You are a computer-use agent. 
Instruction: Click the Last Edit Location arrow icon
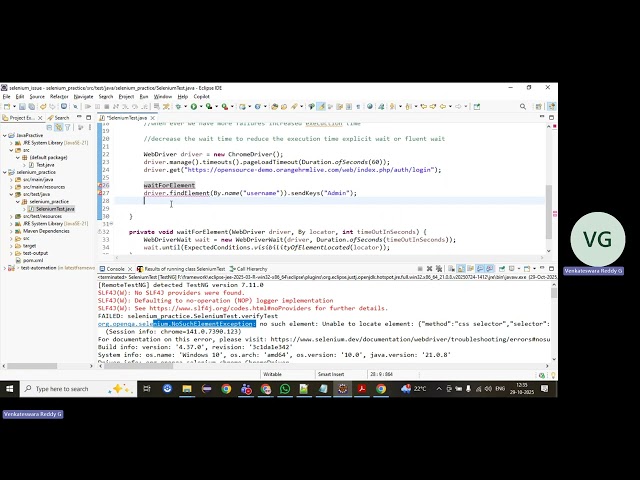tap(424, 107)
